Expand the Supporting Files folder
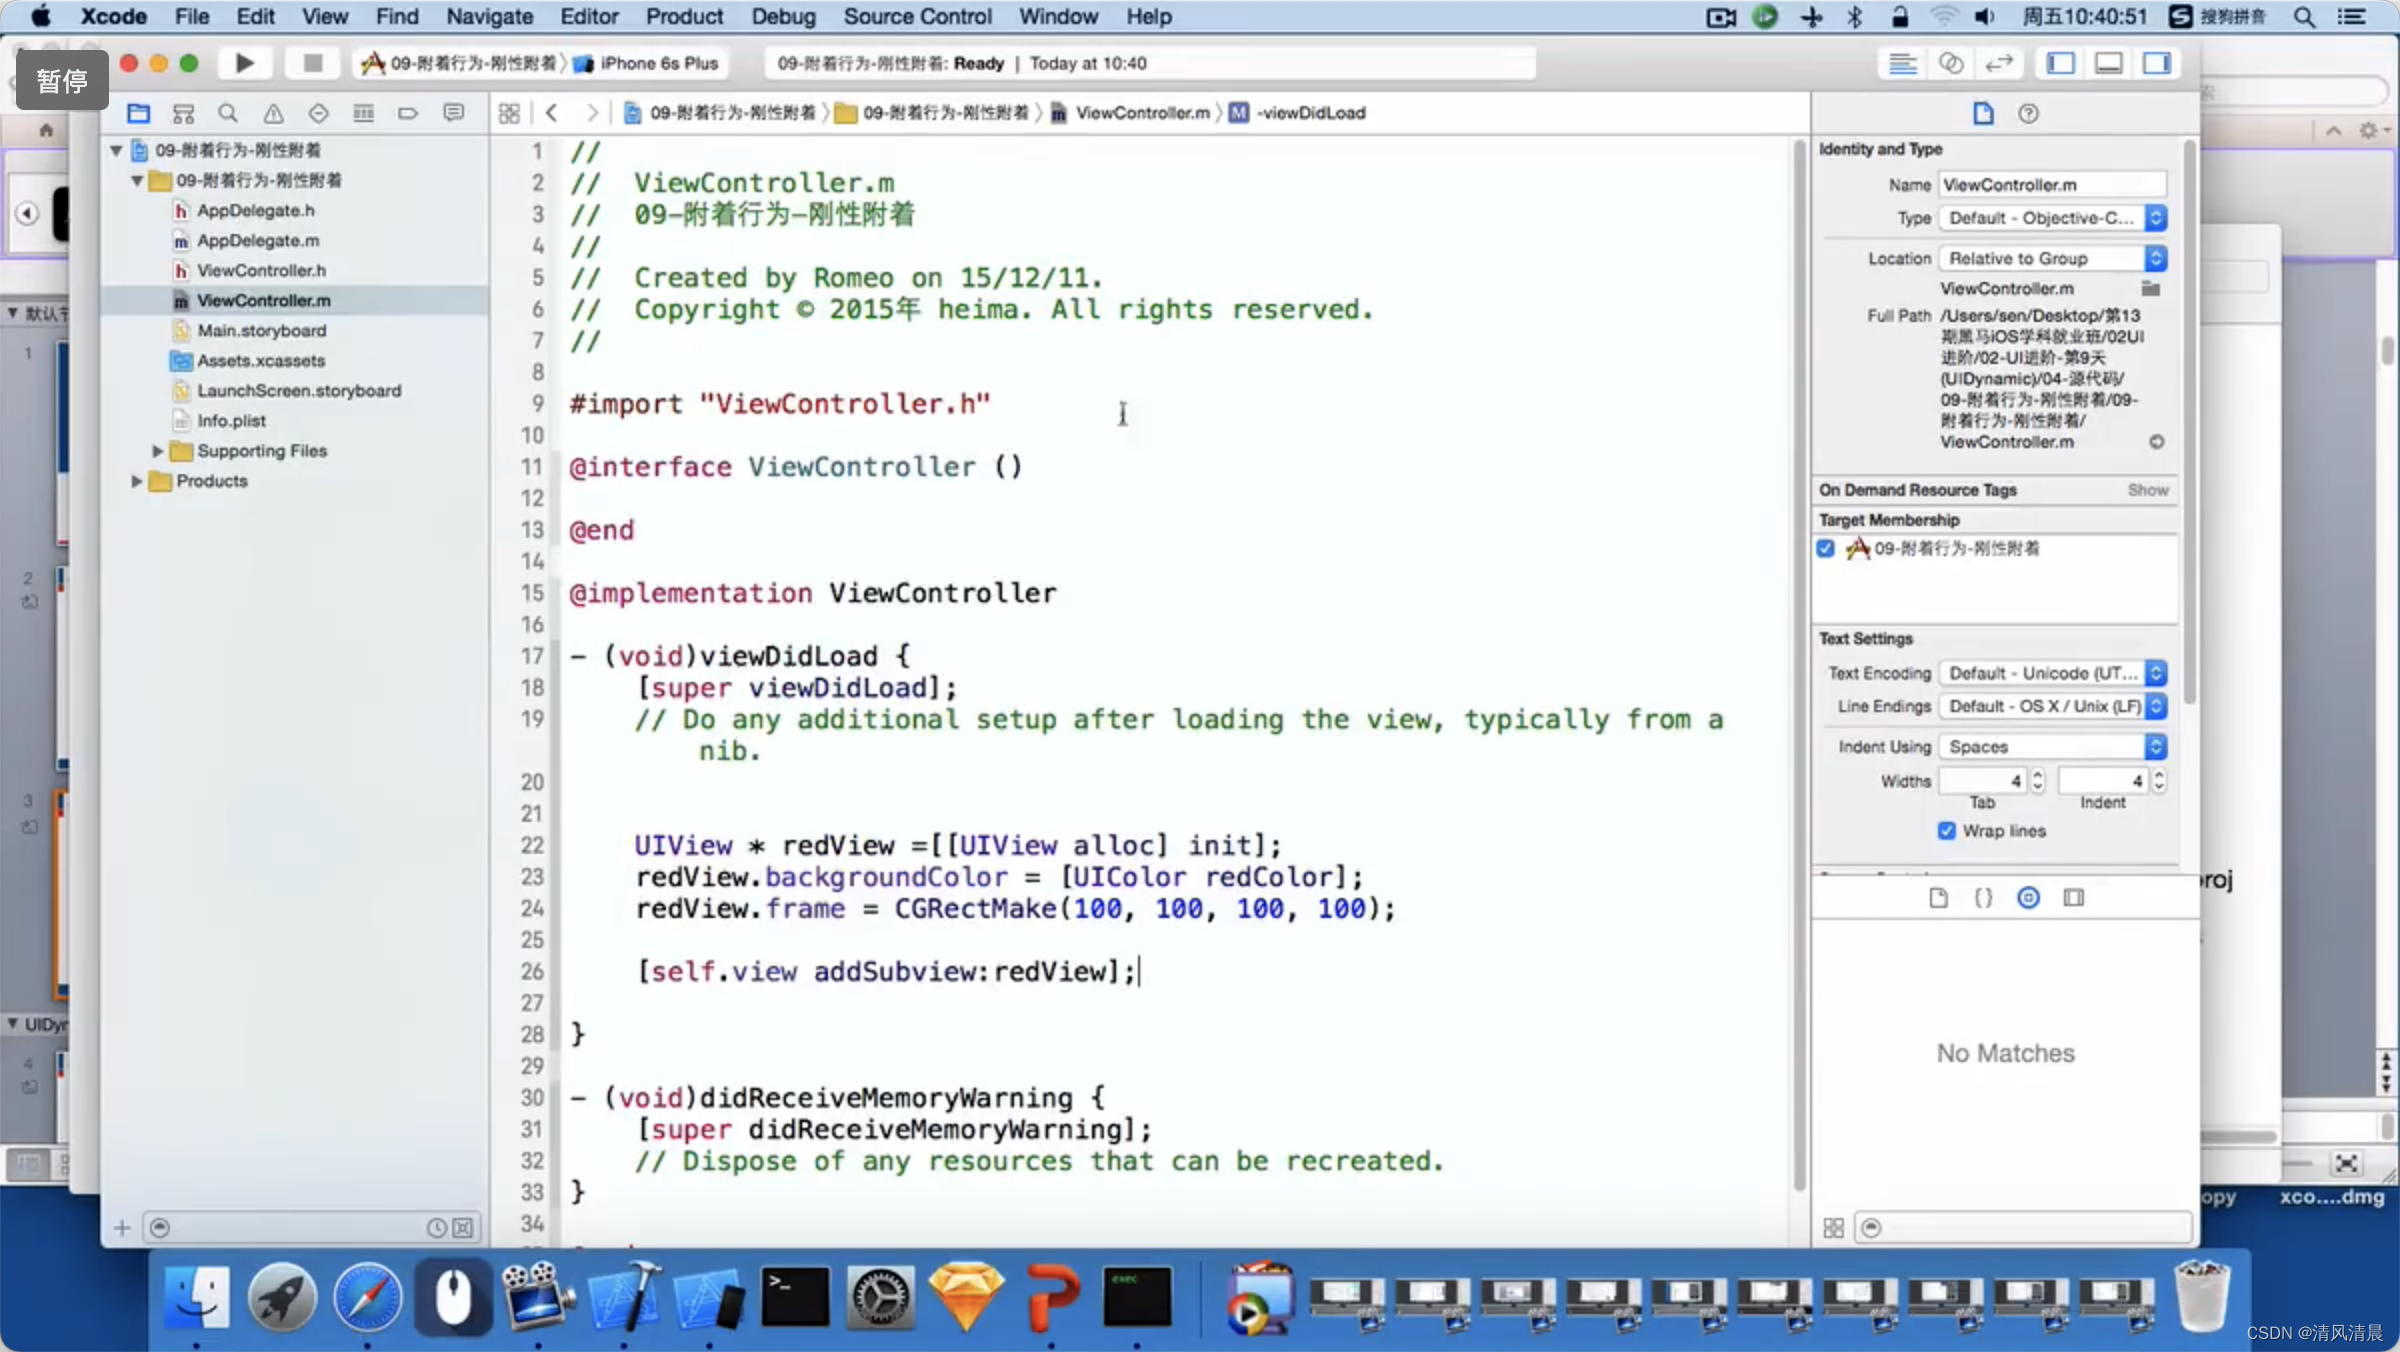 [x=157, y=451]
